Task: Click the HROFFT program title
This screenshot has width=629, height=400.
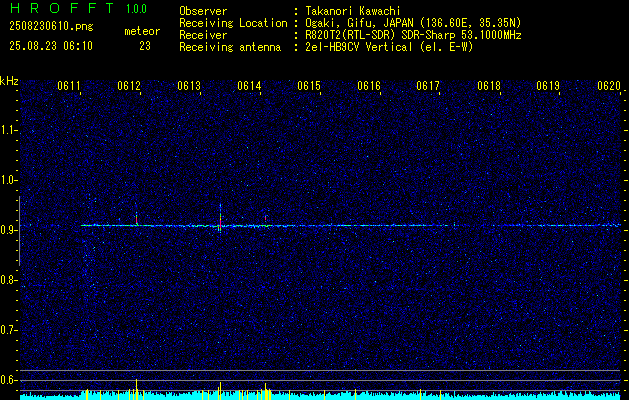Action: [62, 8]
